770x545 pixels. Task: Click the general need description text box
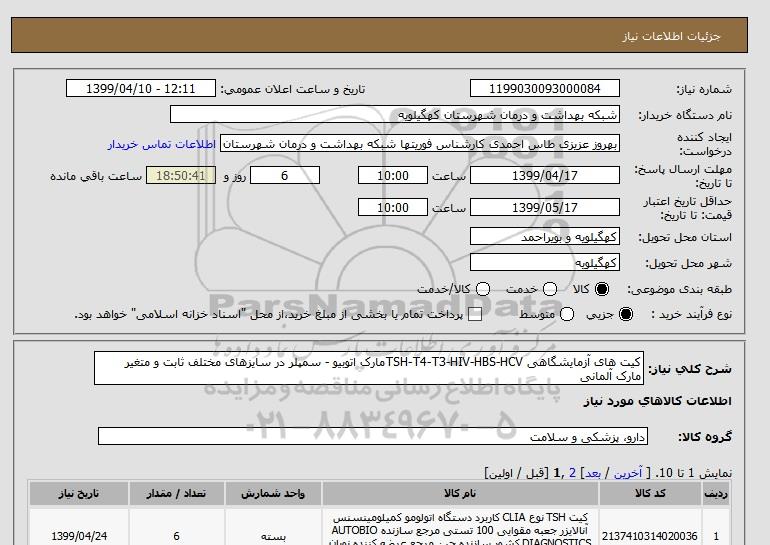[x=369, y=368]
